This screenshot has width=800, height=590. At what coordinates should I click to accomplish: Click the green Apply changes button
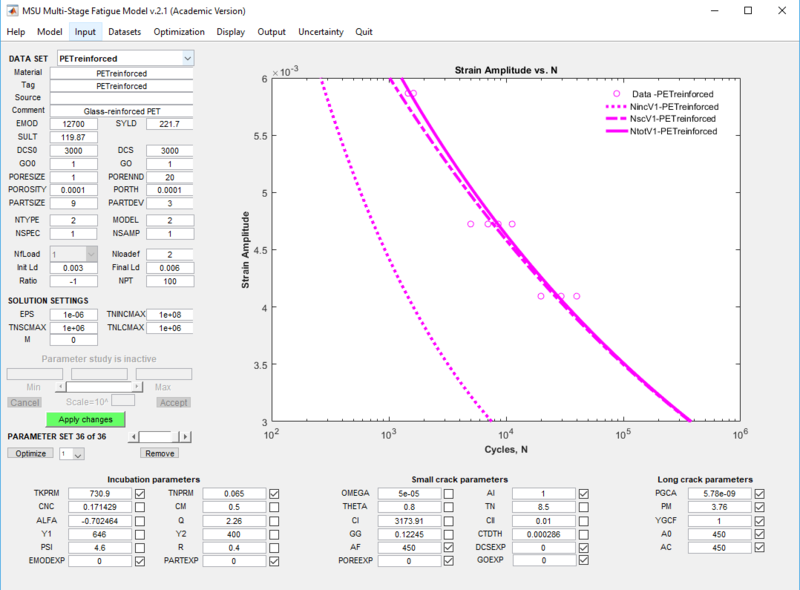(85, 419)
